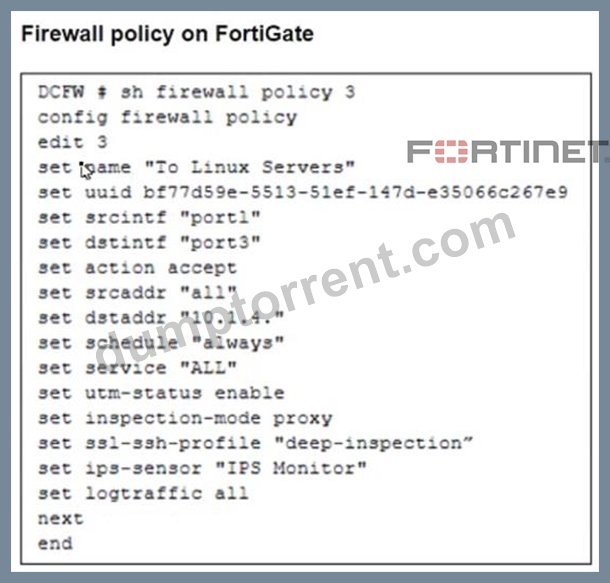Click the ssl-ssh-profile "deep-inspection" value
Screen dimensions: 610x583
373,443
